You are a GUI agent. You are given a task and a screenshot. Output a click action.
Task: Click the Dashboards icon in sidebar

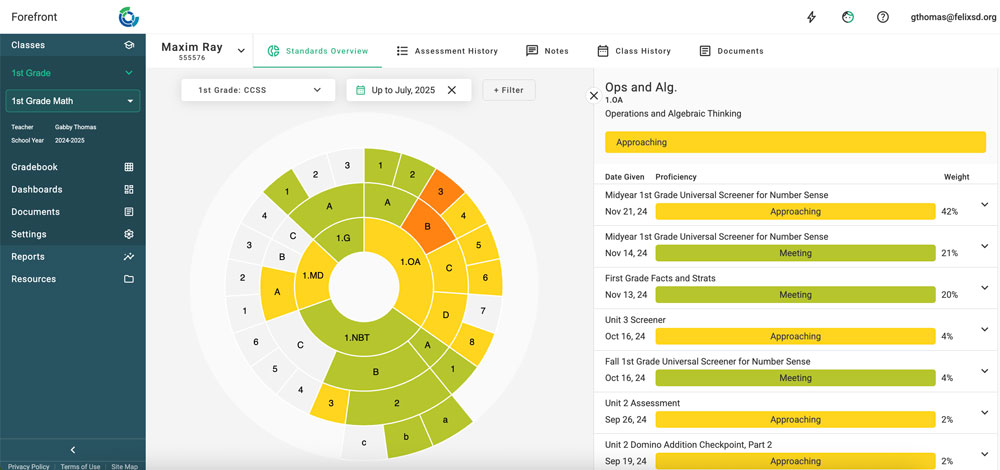click(x=129, y=190)
